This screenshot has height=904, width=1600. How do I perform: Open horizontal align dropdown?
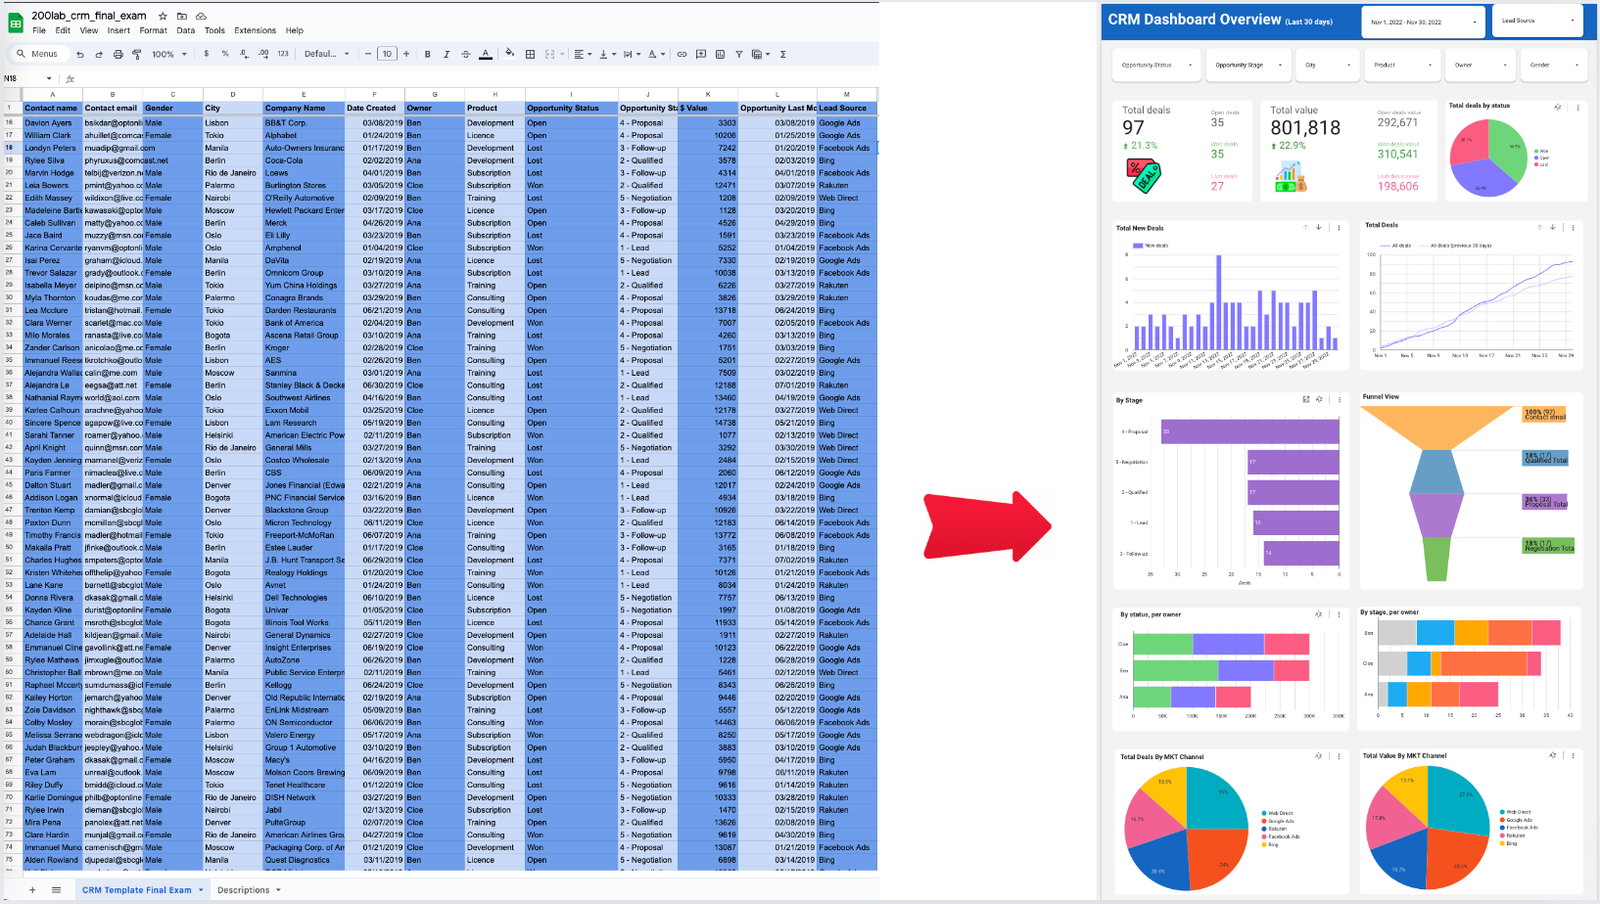[583, 54]
